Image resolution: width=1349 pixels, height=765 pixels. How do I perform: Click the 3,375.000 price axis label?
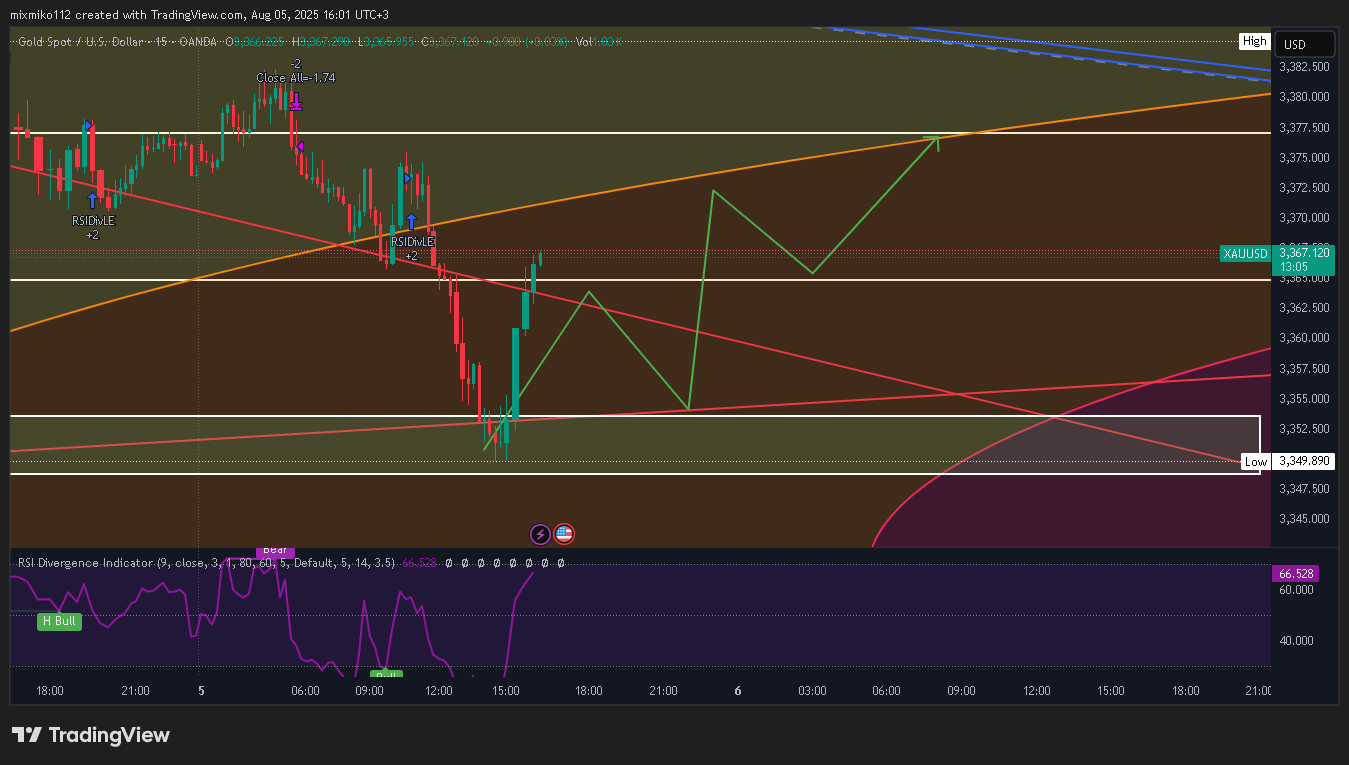(x=1304, y=158)
